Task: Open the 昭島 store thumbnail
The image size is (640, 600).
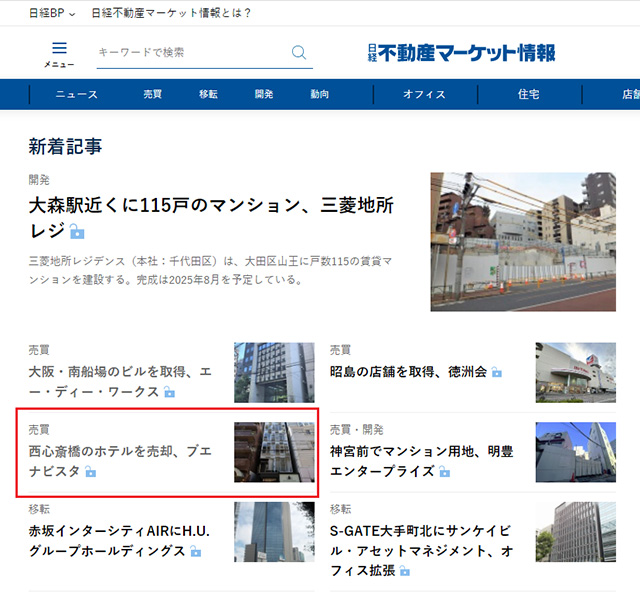Action: pos(576,372)
